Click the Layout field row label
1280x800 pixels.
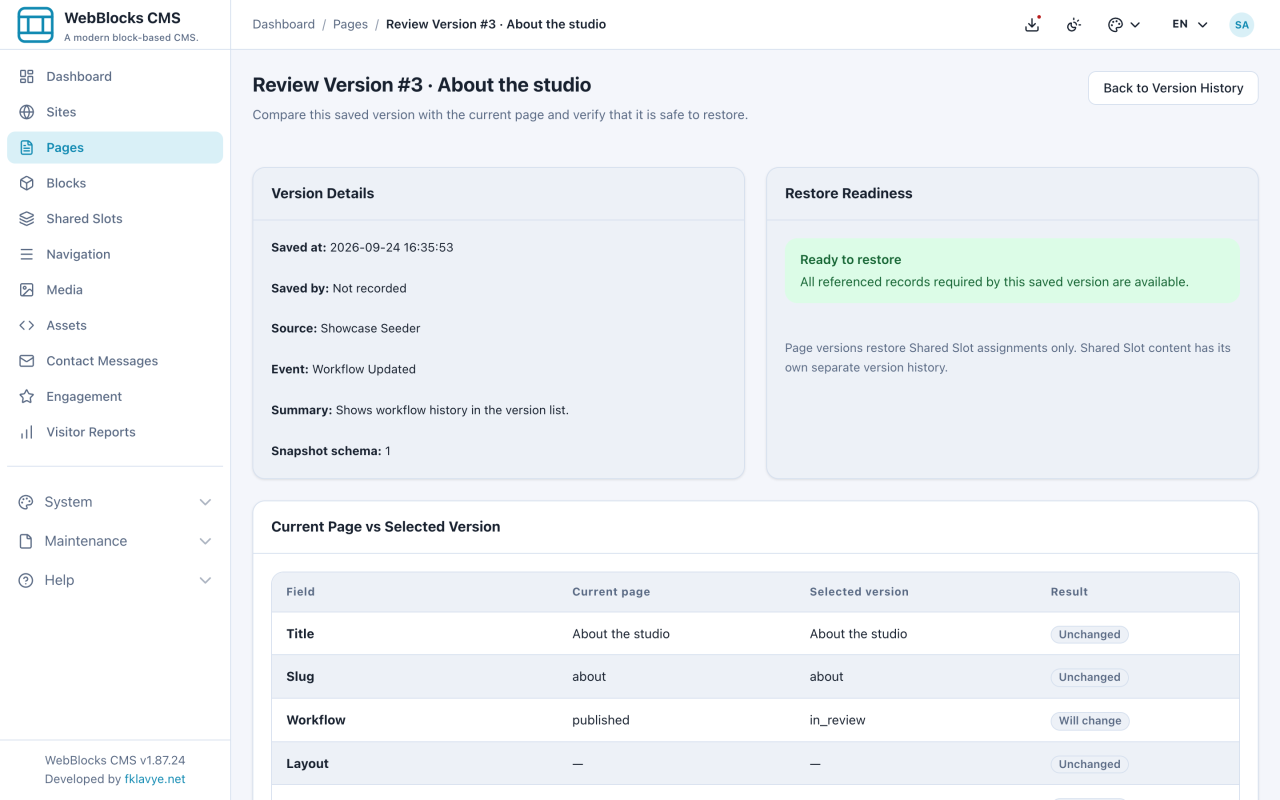307,764
